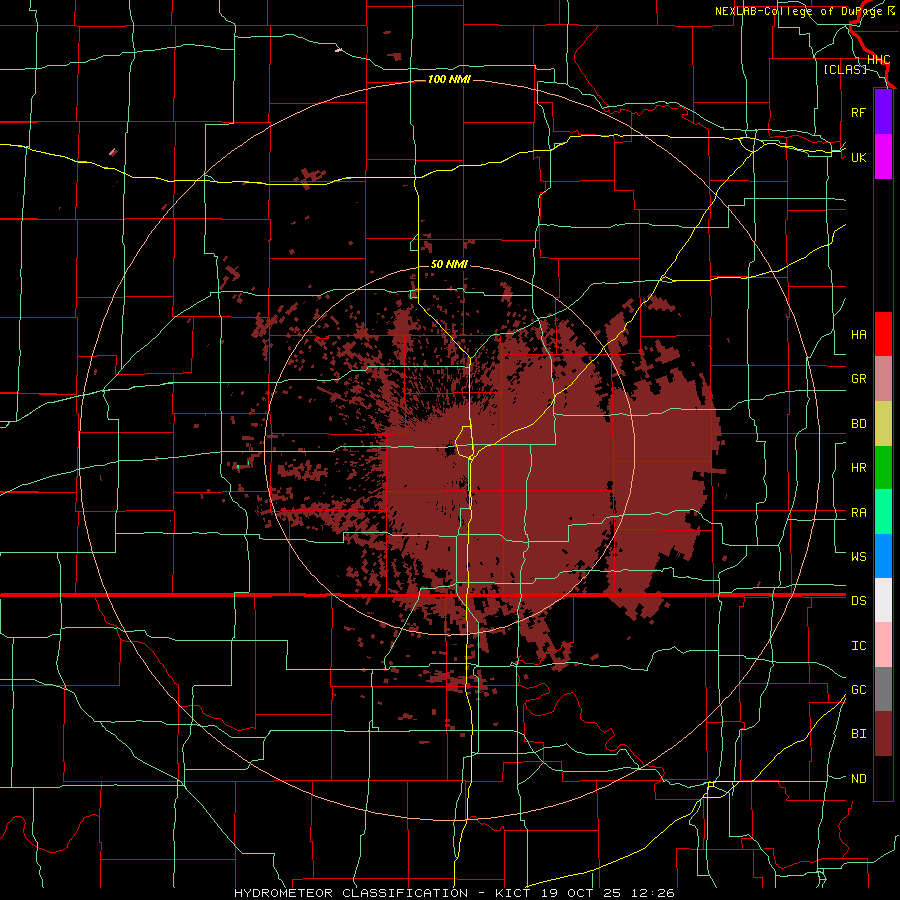Click the RF purple legend swatch

tap(883, 112)
